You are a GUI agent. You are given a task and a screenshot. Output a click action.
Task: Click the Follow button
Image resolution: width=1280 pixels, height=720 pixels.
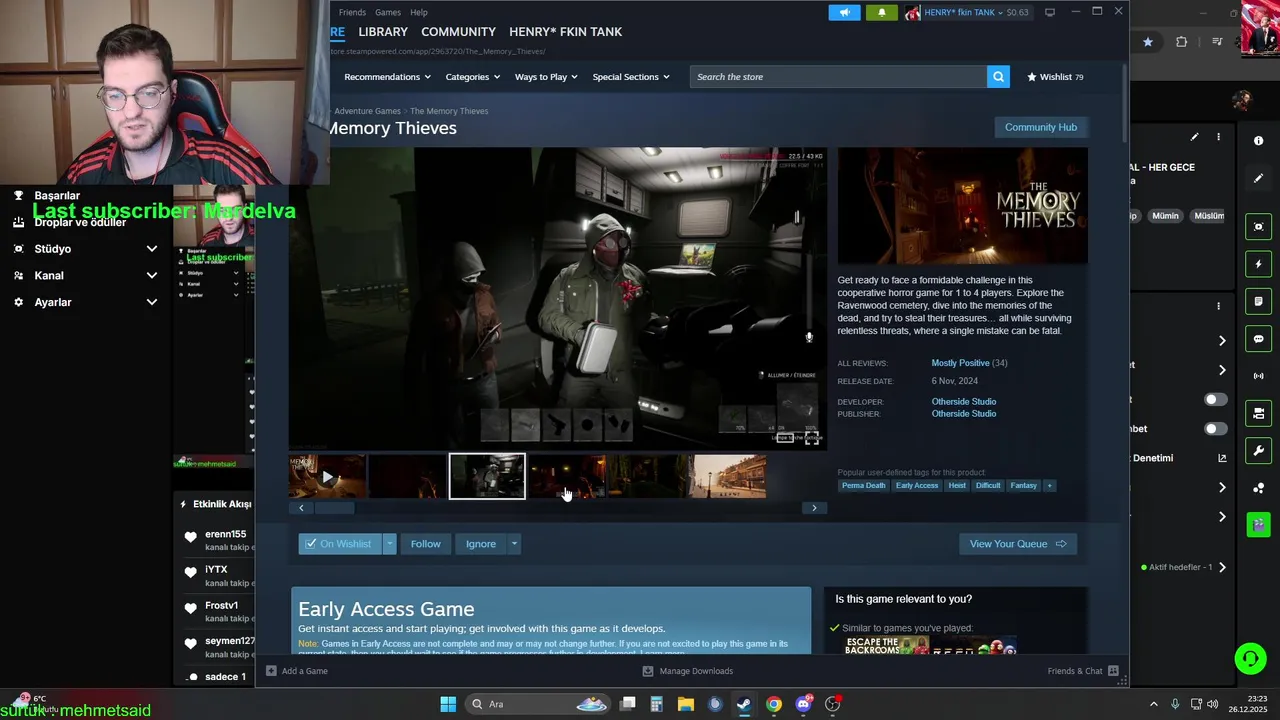point(425,544)
